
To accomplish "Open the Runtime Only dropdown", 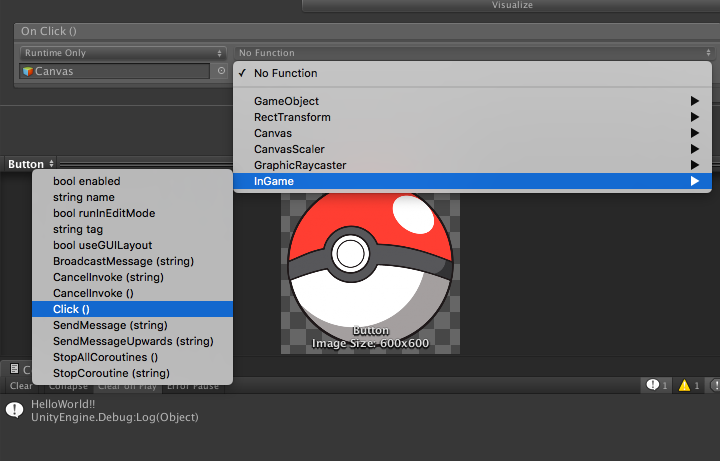I will 123,53.
